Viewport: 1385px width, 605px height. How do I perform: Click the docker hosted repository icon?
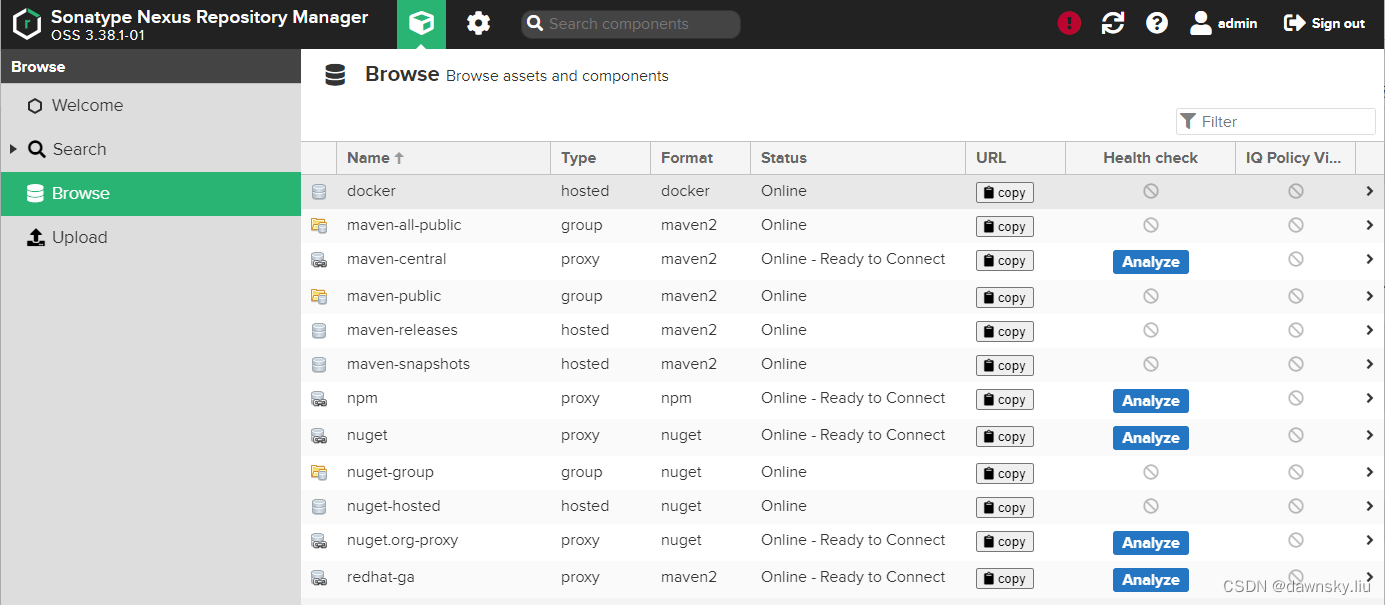click(319, 192)
